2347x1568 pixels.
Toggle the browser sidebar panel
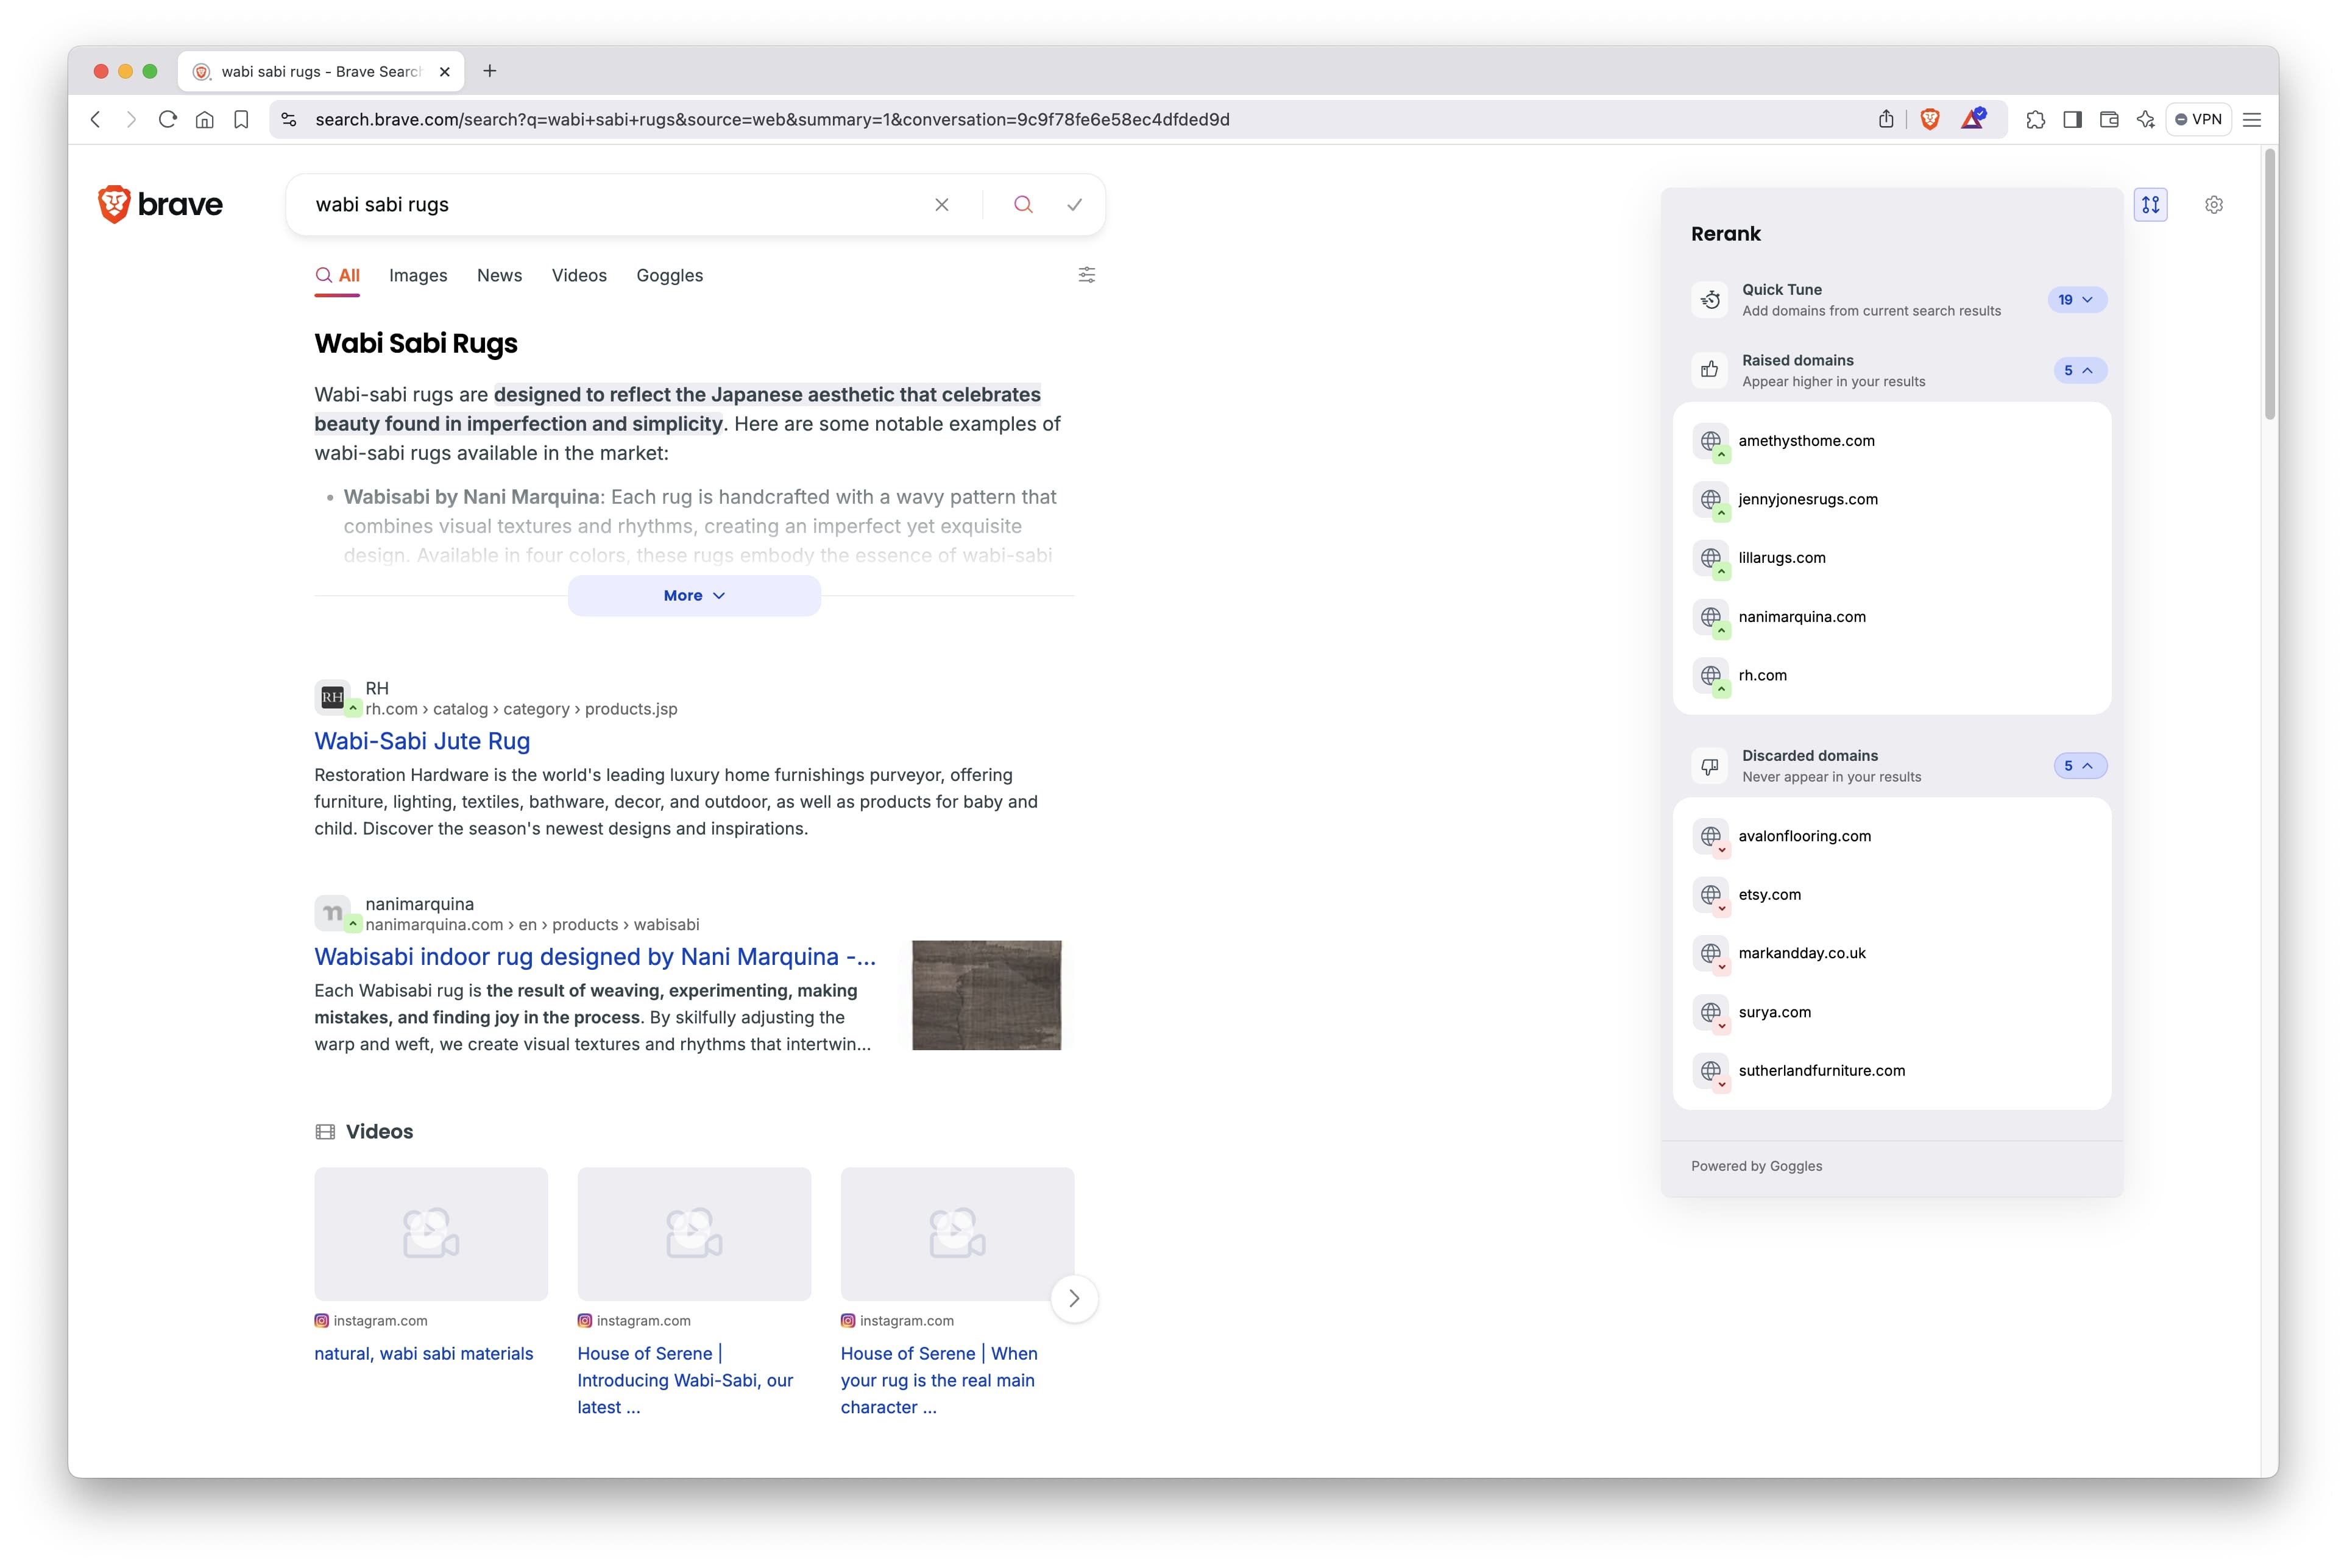coord(2072,120)
